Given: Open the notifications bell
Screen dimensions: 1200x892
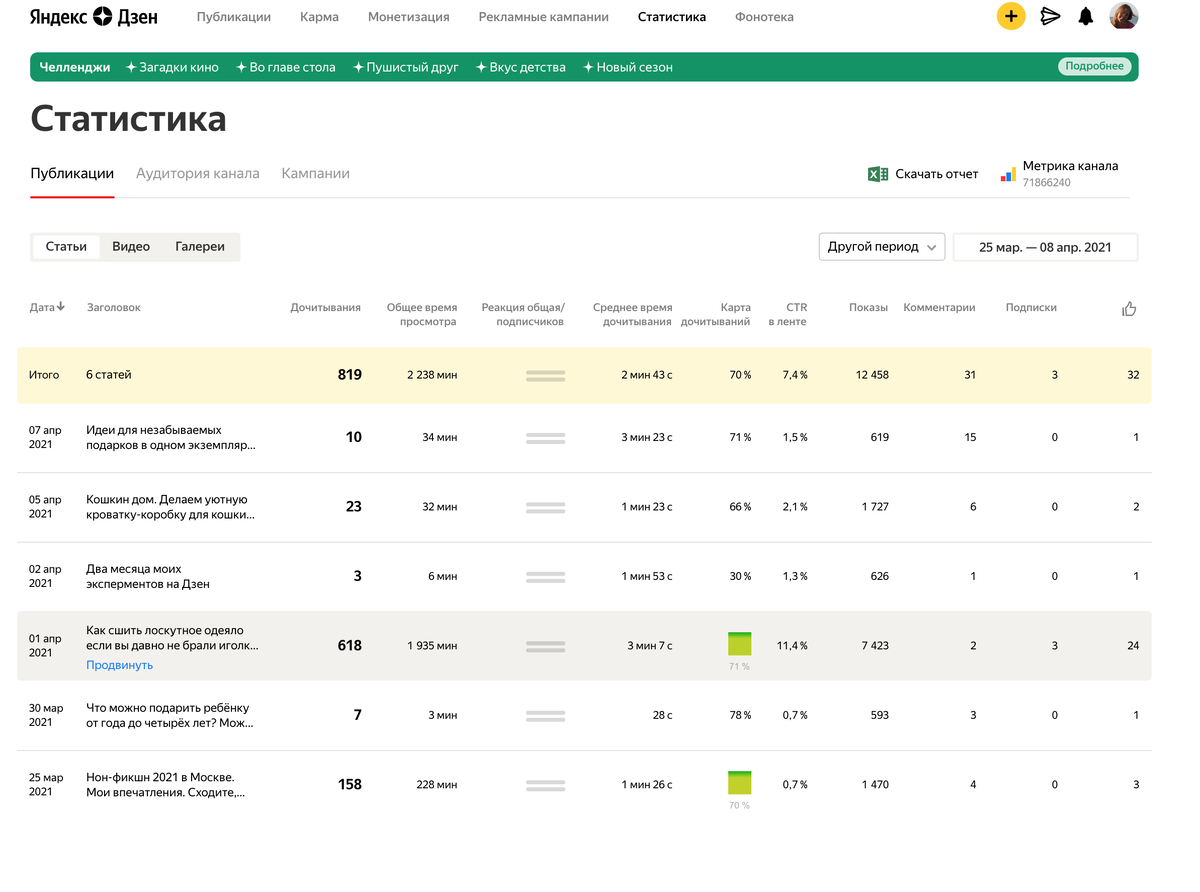Looking at the screenshot, I should (x=1086, y=16).
